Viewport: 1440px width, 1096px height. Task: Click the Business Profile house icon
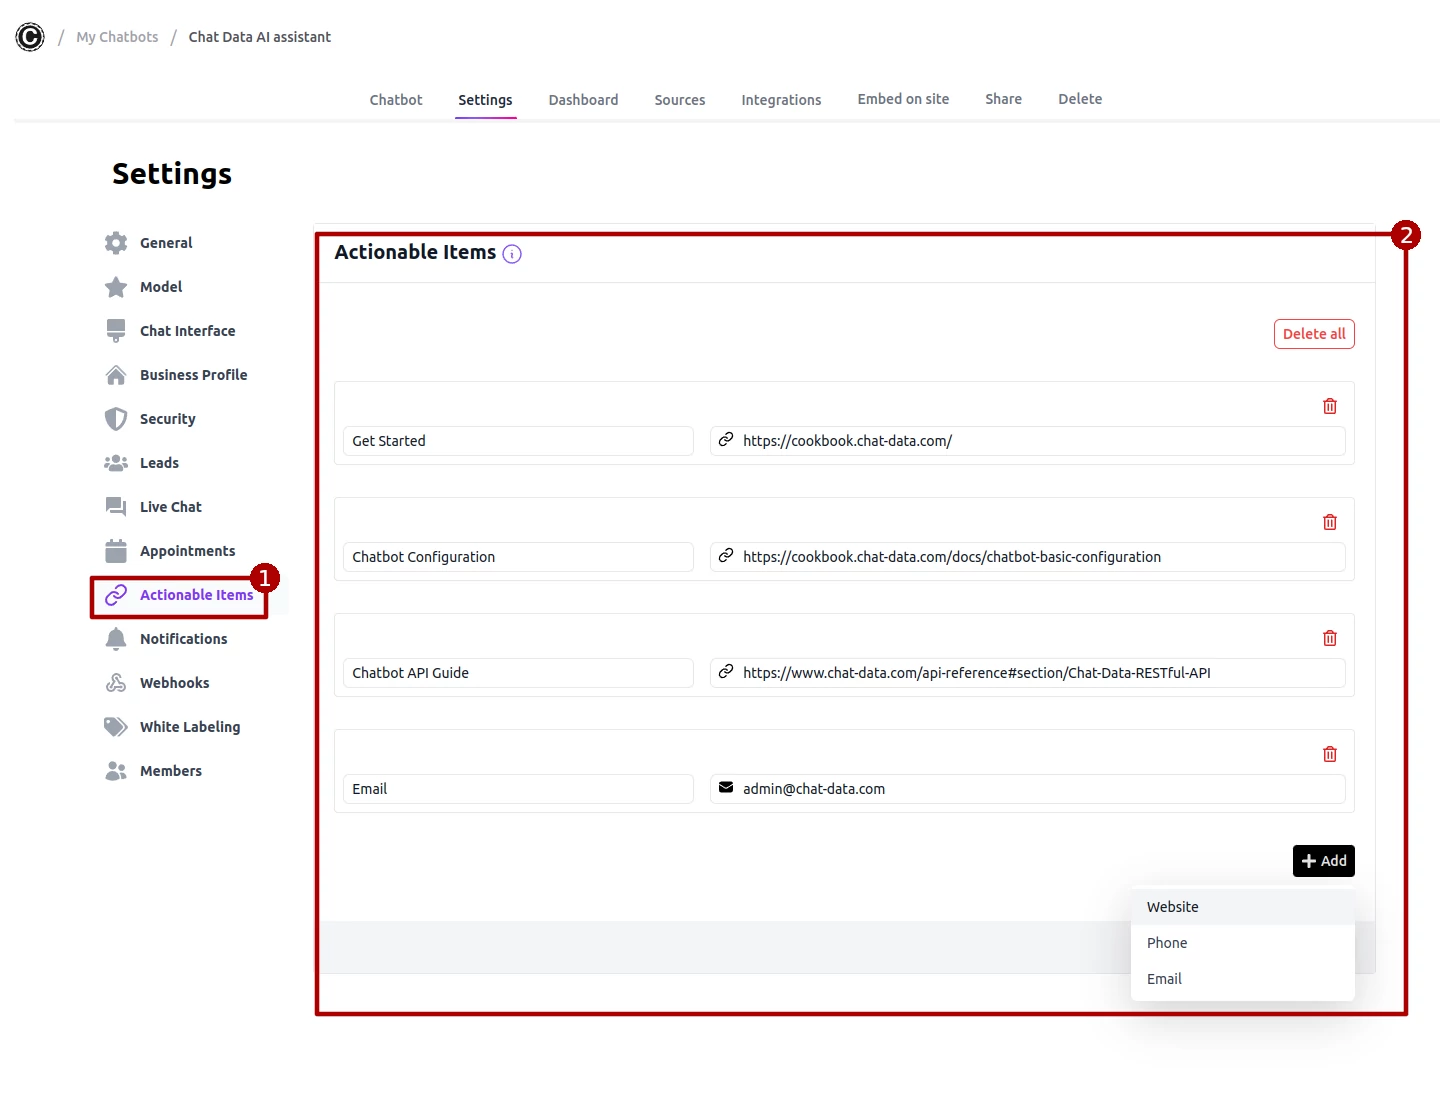[116, 375]
